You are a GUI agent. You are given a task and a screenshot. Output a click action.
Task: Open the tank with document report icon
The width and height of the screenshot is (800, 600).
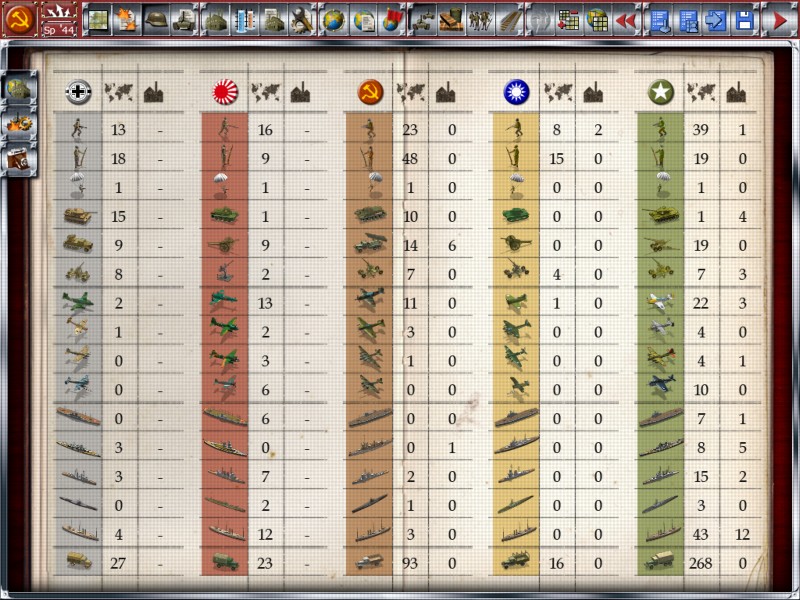tap(185, 20)
